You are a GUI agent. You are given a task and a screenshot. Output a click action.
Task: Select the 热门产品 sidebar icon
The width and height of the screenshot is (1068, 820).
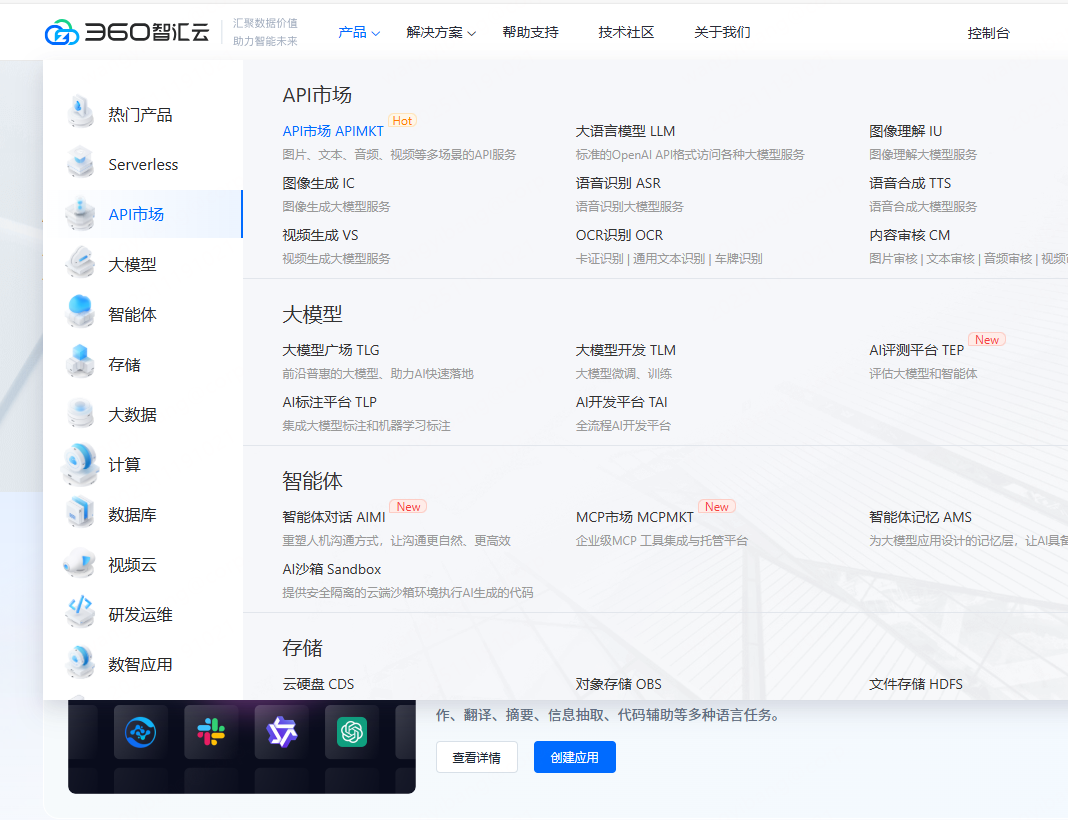[80, 112]
